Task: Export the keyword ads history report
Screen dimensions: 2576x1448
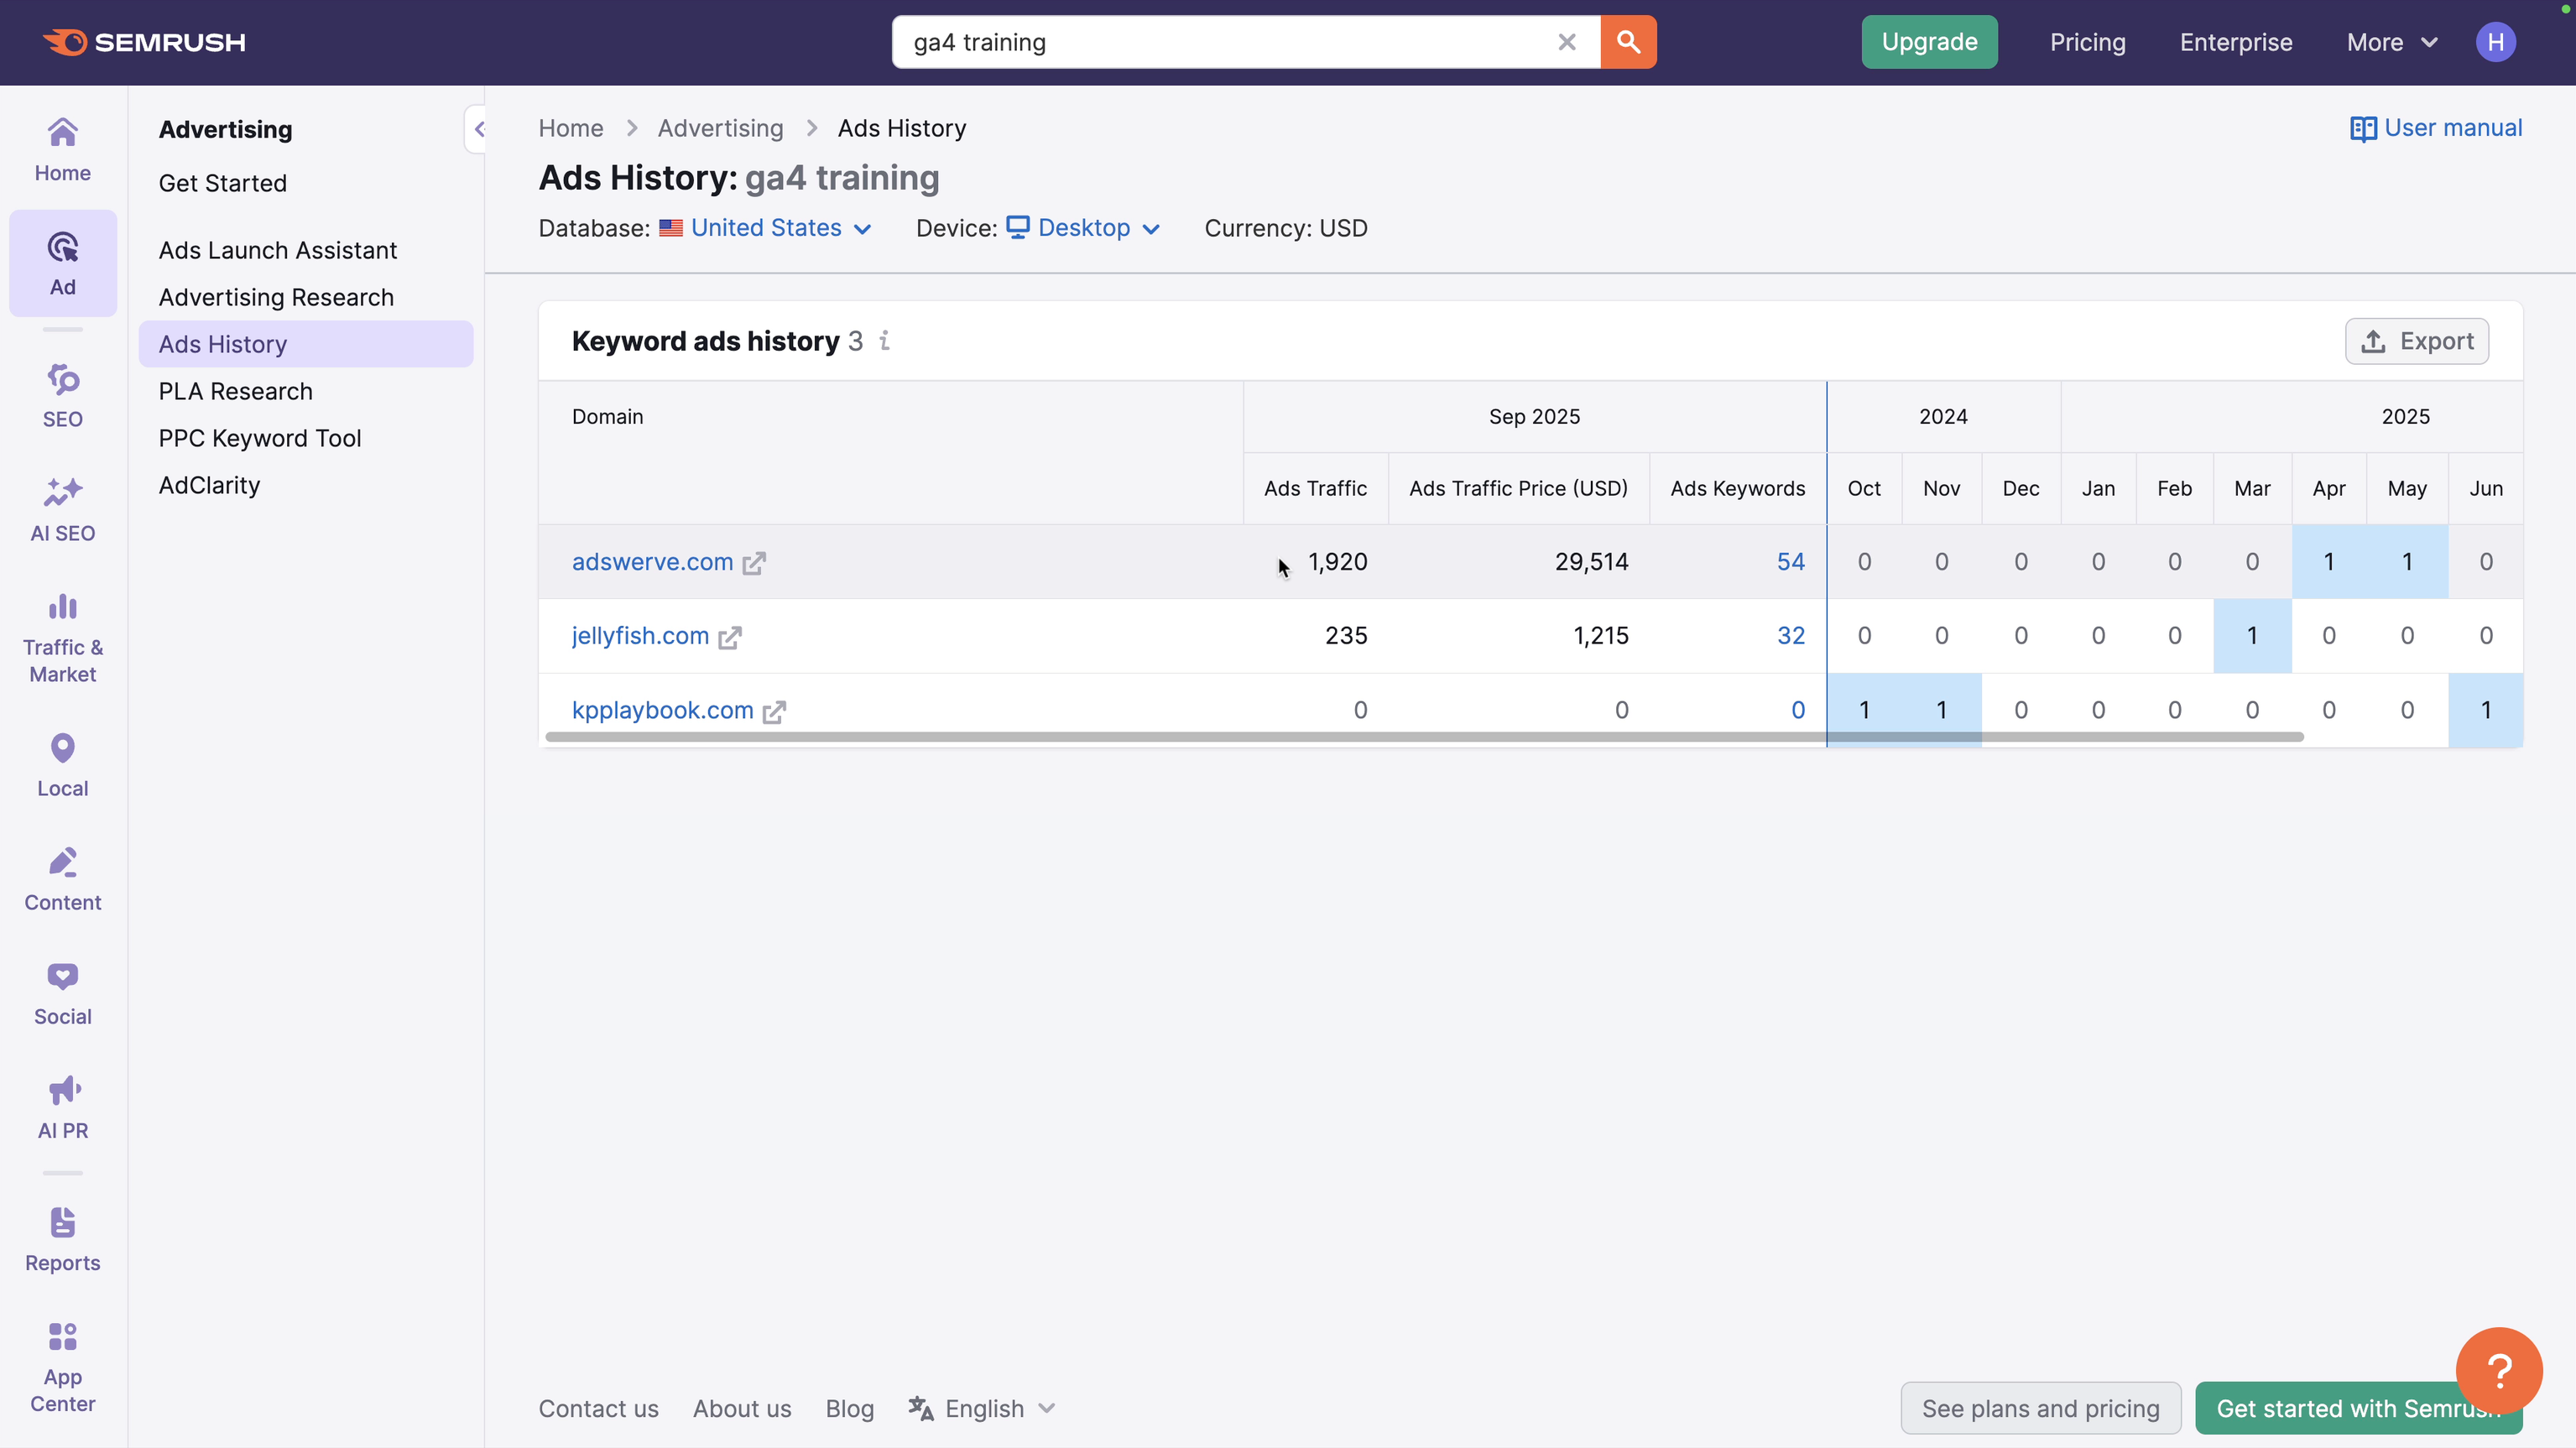Action: 2417,341
